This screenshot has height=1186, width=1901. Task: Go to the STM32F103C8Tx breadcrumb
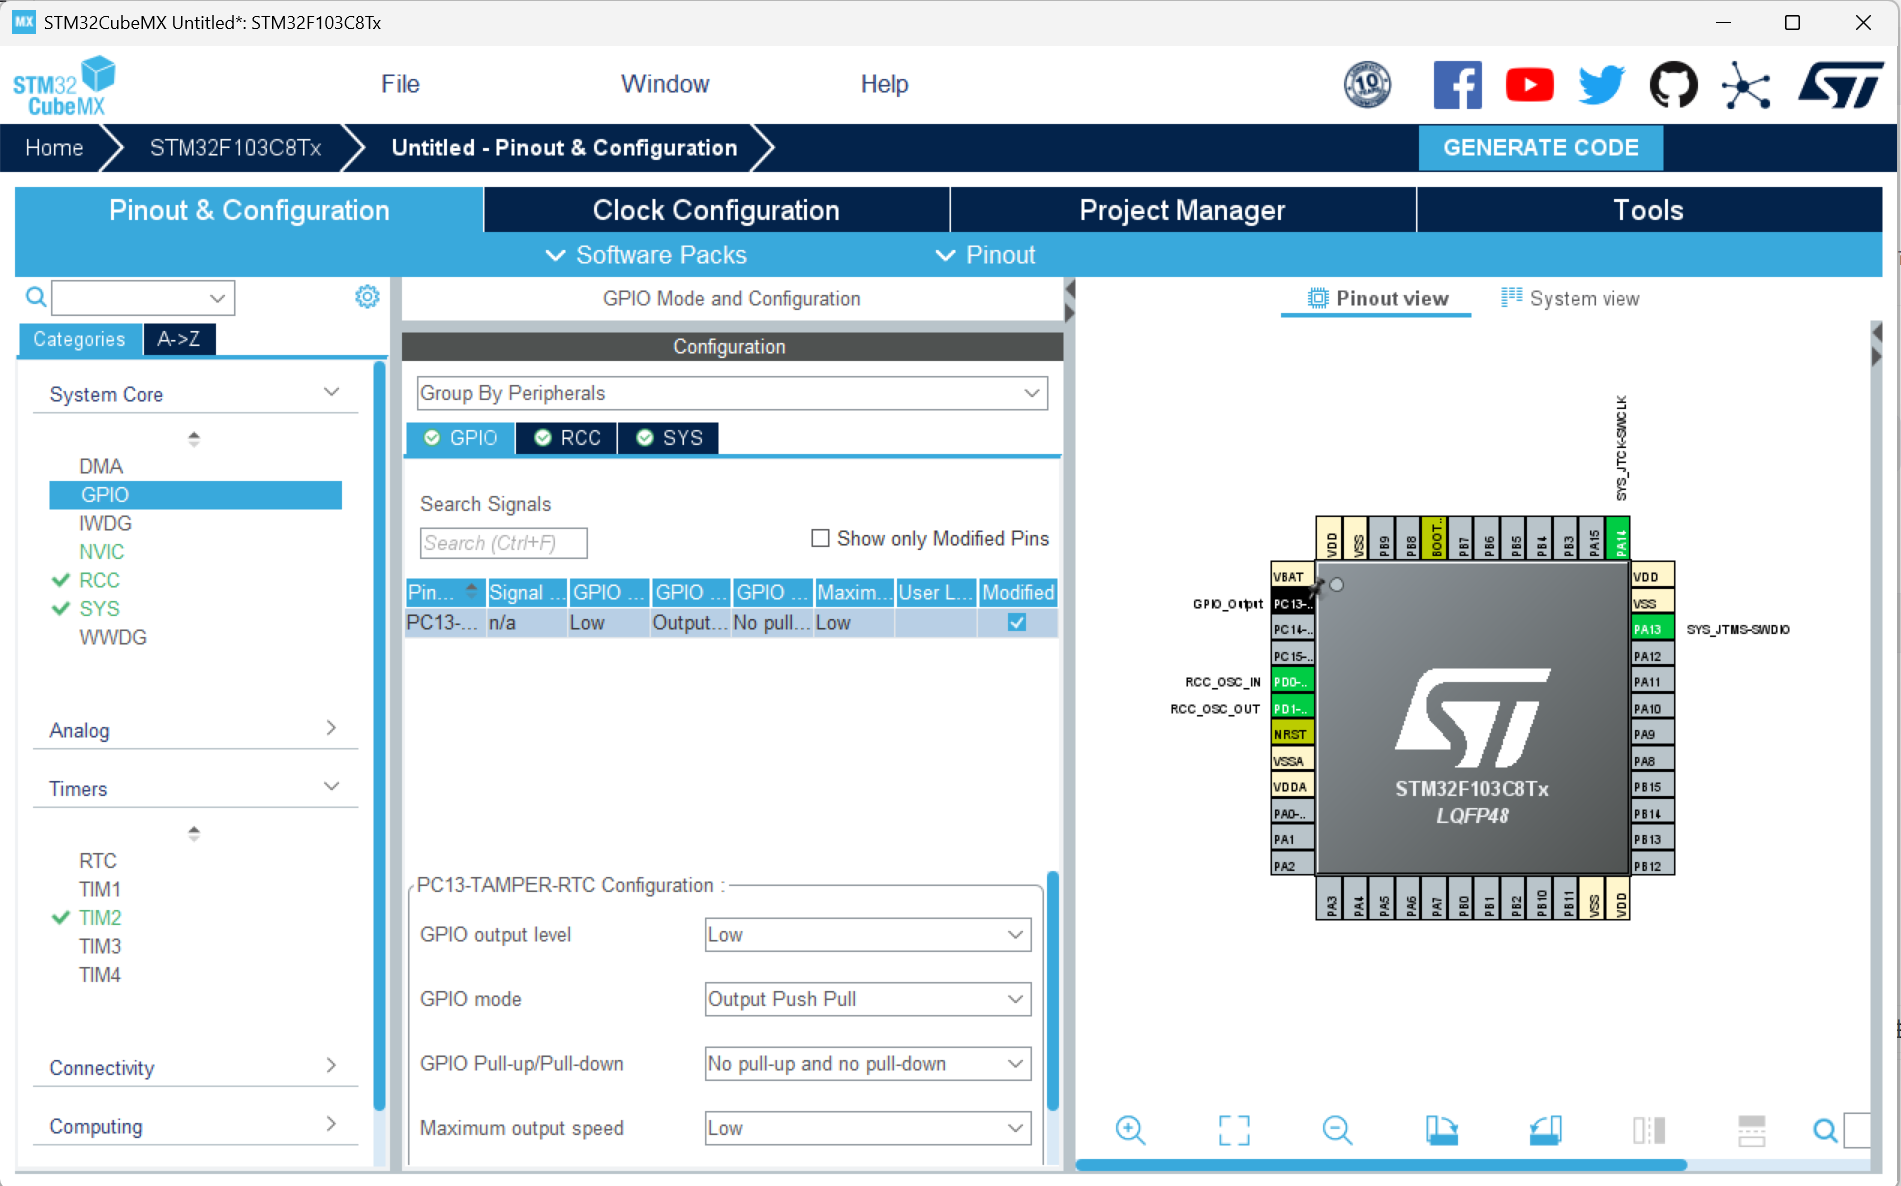click(235, 148)
